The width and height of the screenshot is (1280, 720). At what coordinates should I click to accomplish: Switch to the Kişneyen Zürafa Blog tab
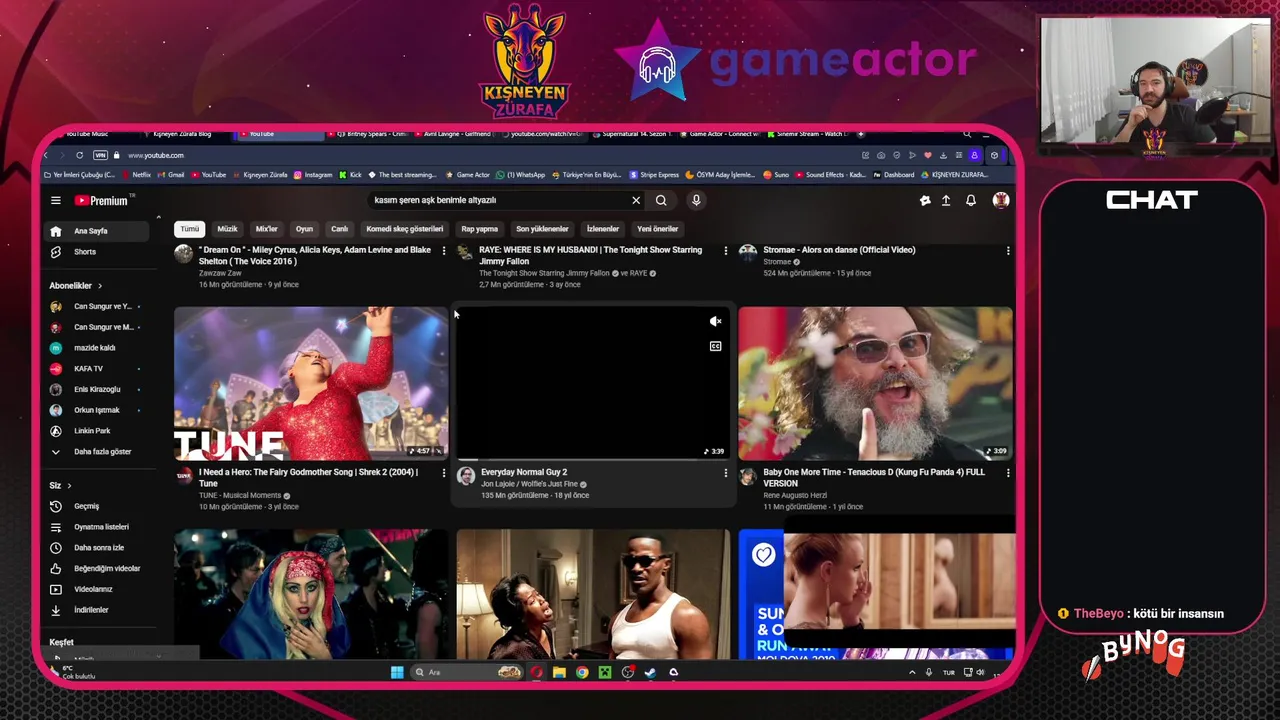point(182,134)
